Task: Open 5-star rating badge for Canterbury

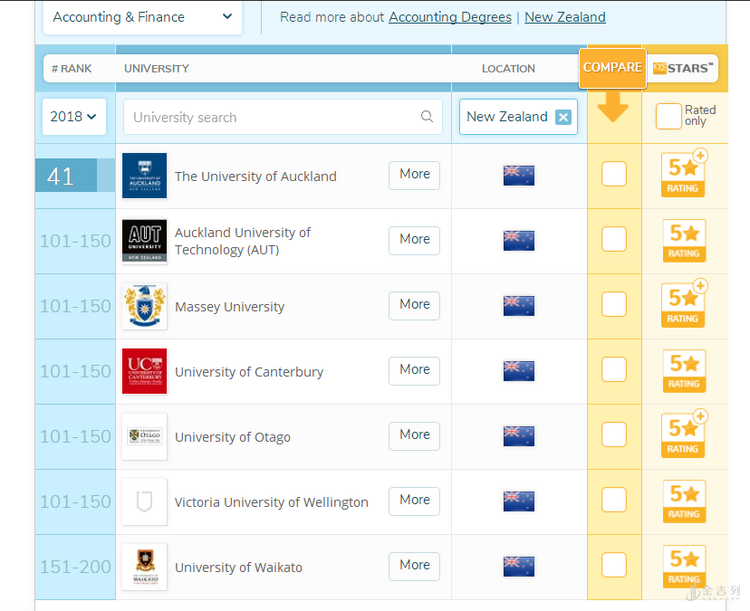Action: point(684,371)
